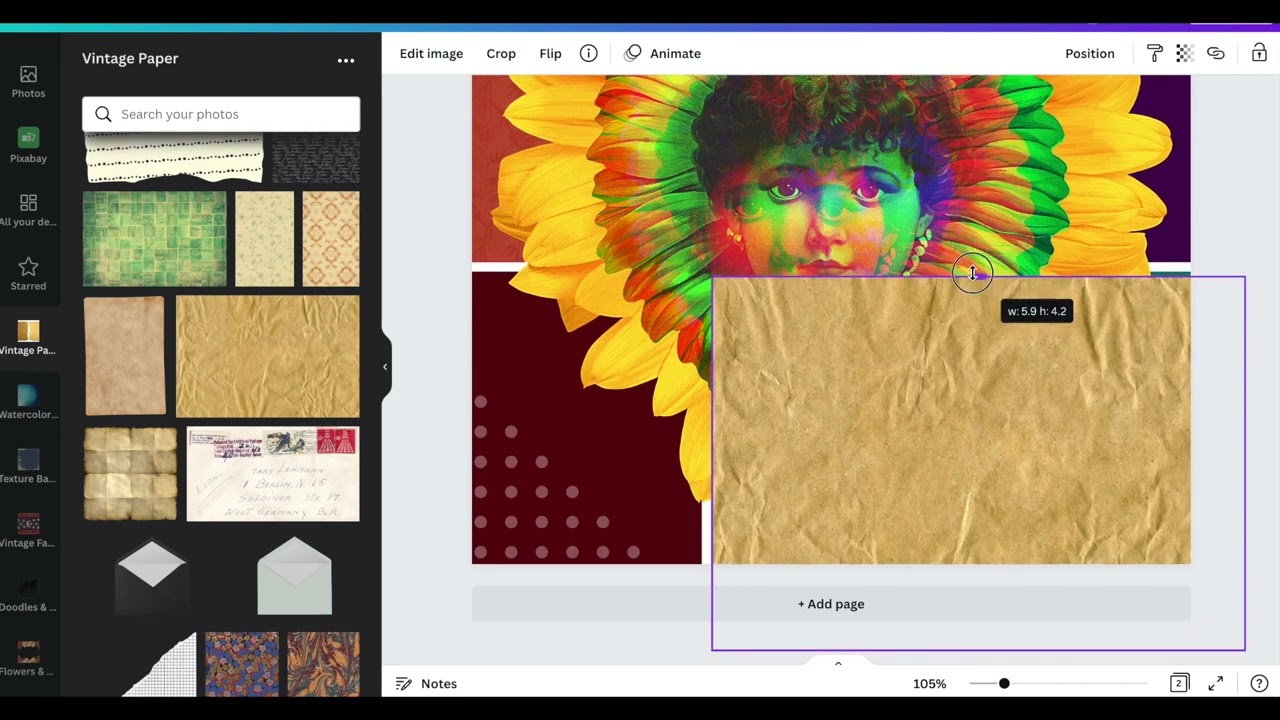The width and height of the screenshot is (1280, 720).
Task: Open the Pixabay app in sidebar
Action: coord(28,146)
